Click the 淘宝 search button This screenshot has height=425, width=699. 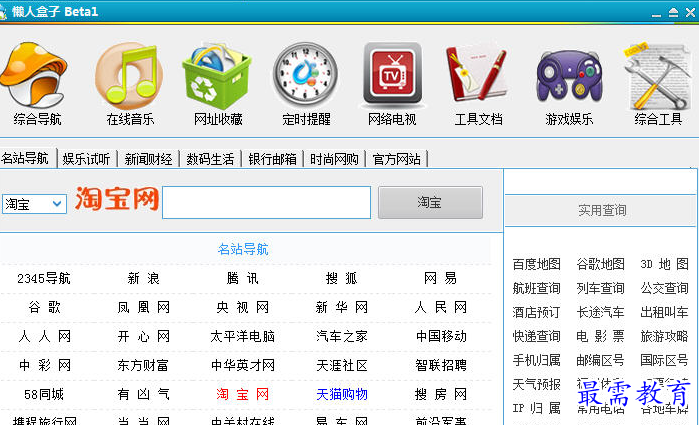point(430,202)
